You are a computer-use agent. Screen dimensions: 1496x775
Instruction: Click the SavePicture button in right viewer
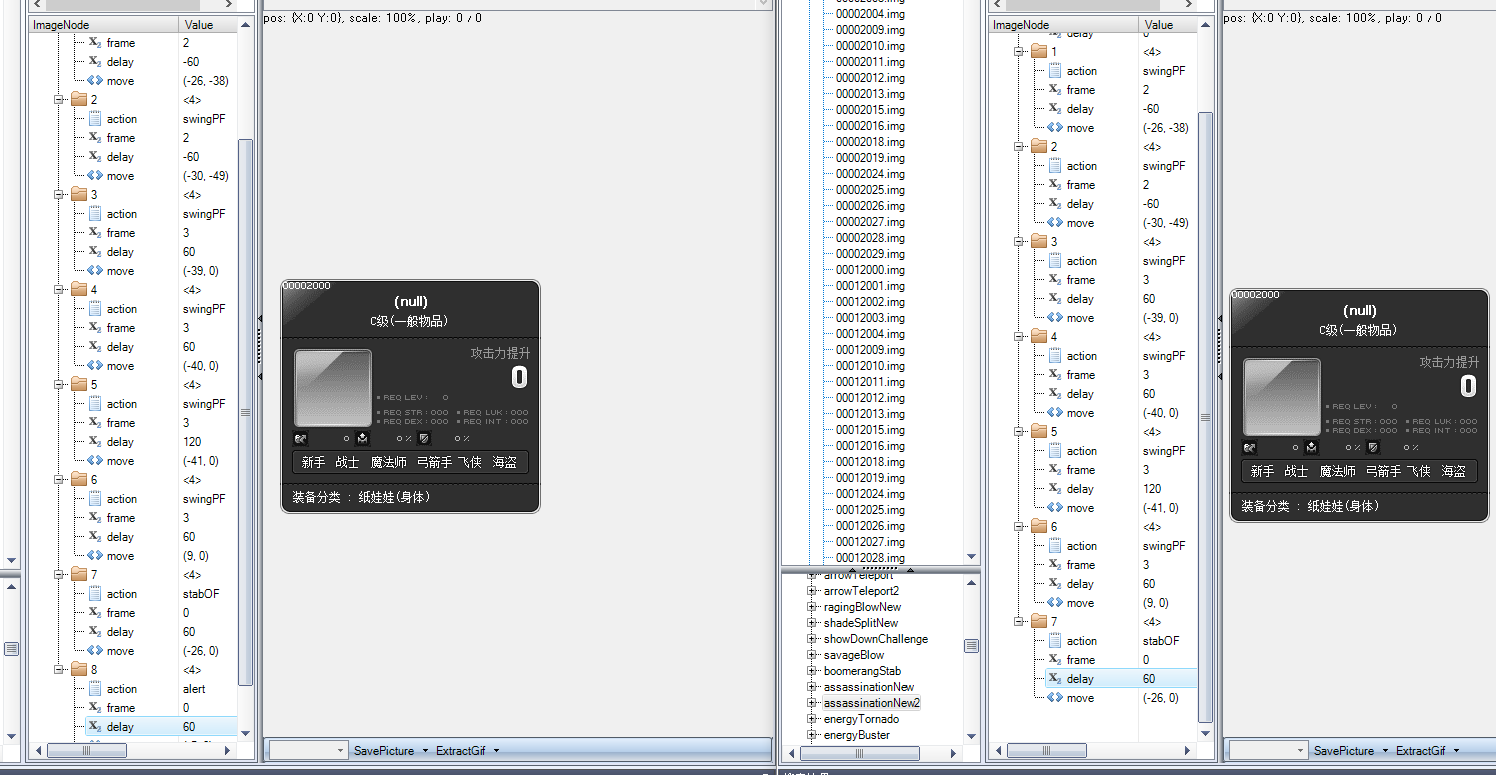coord(1343,751)
